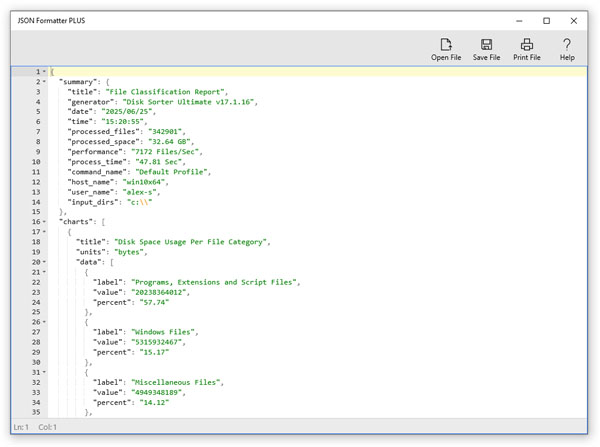Click line number 15 in the gutter
The height and width of the screenshot is (447, 600).
(36, 212)
